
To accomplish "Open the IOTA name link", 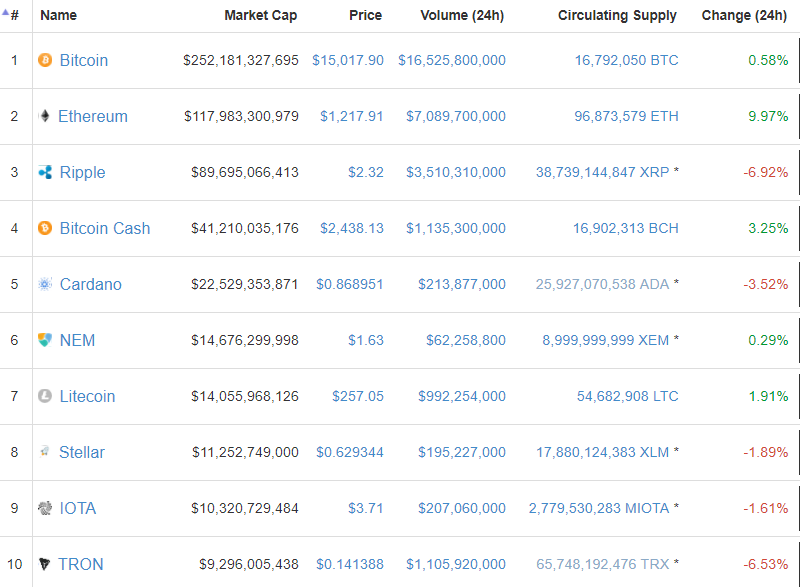I will click(78, 508).
